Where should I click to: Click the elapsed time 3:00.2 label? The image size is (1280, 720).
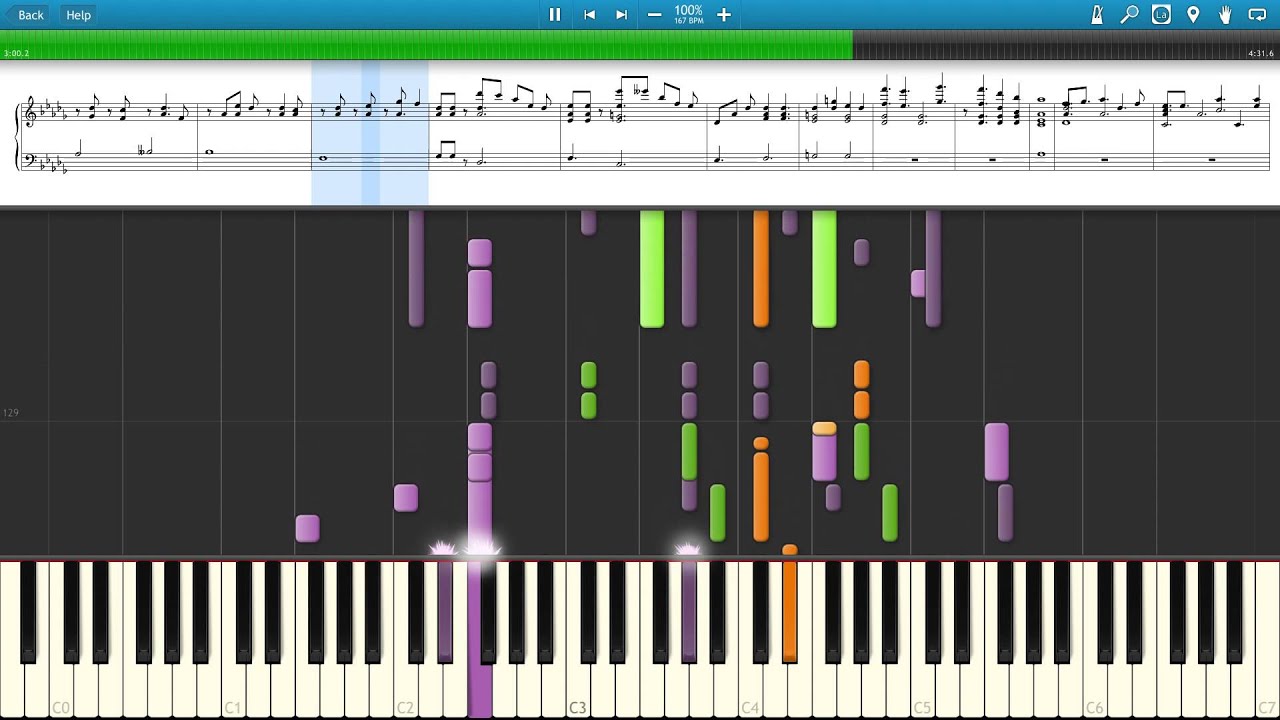(x=17, y=53)
